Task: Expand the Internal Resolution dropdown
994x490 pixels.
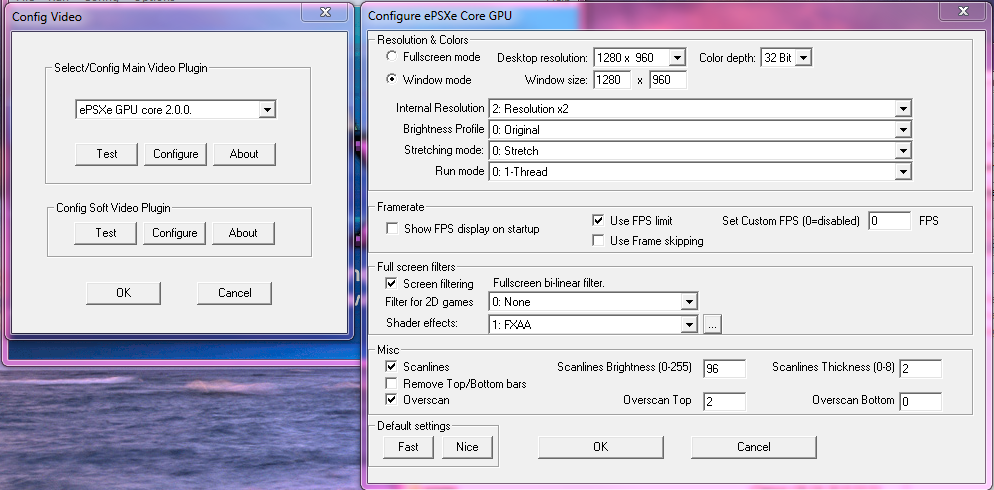Action: (903, 109)
